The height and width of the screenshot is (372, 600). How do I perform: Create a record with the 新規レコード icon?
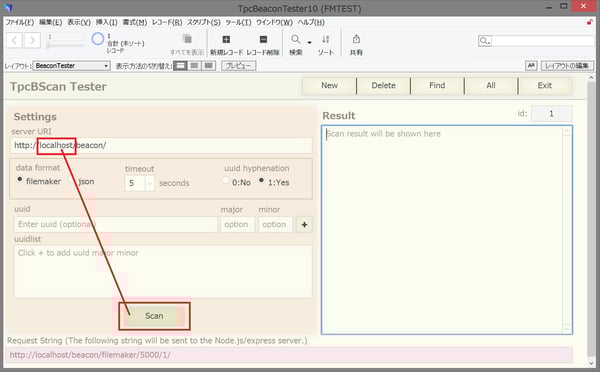coord(226,39)
